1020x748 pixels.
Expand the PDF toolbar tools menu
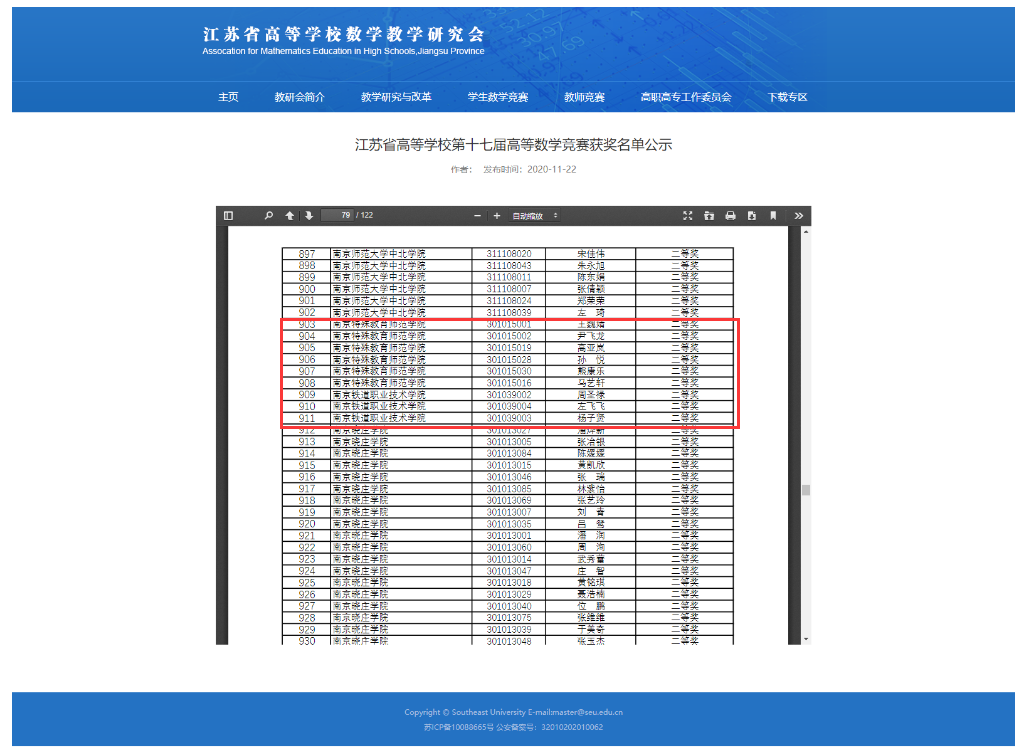point(798,216)
